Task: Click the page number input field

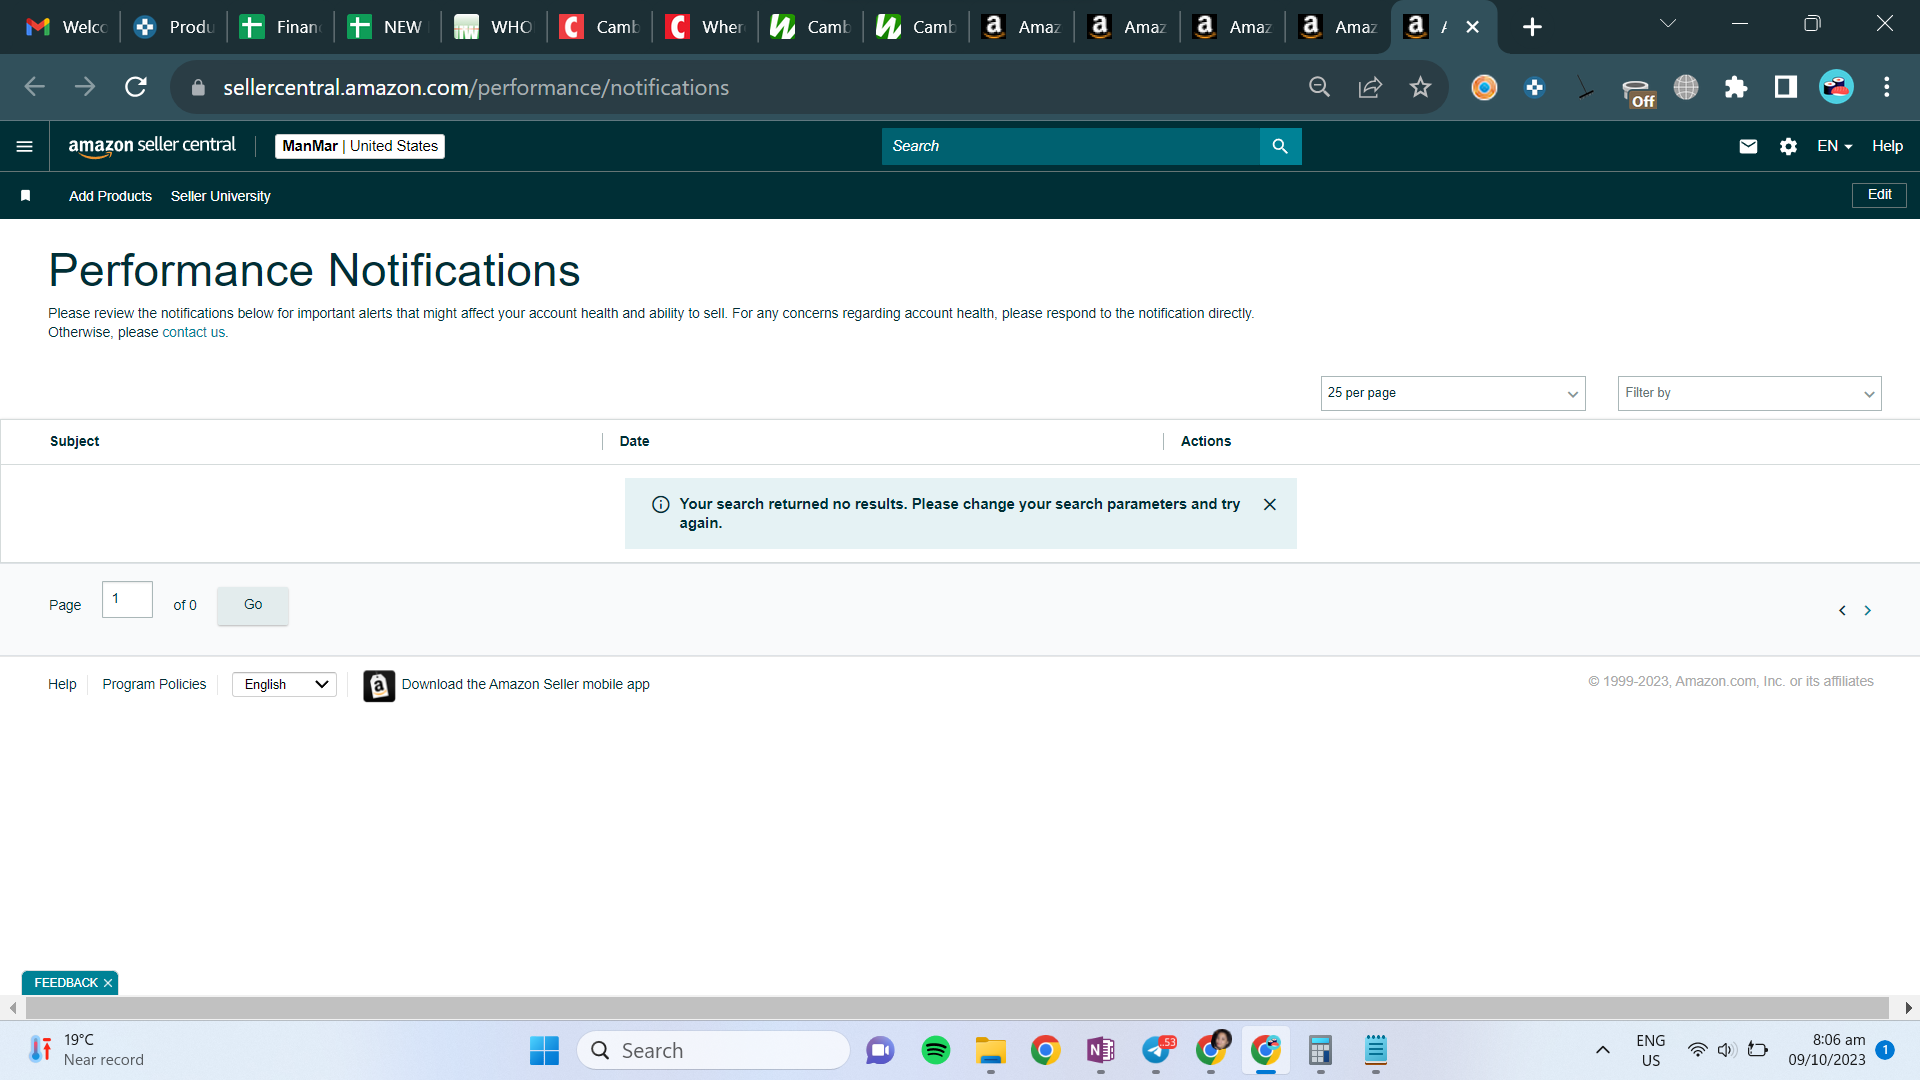Action: pos(127,600)
